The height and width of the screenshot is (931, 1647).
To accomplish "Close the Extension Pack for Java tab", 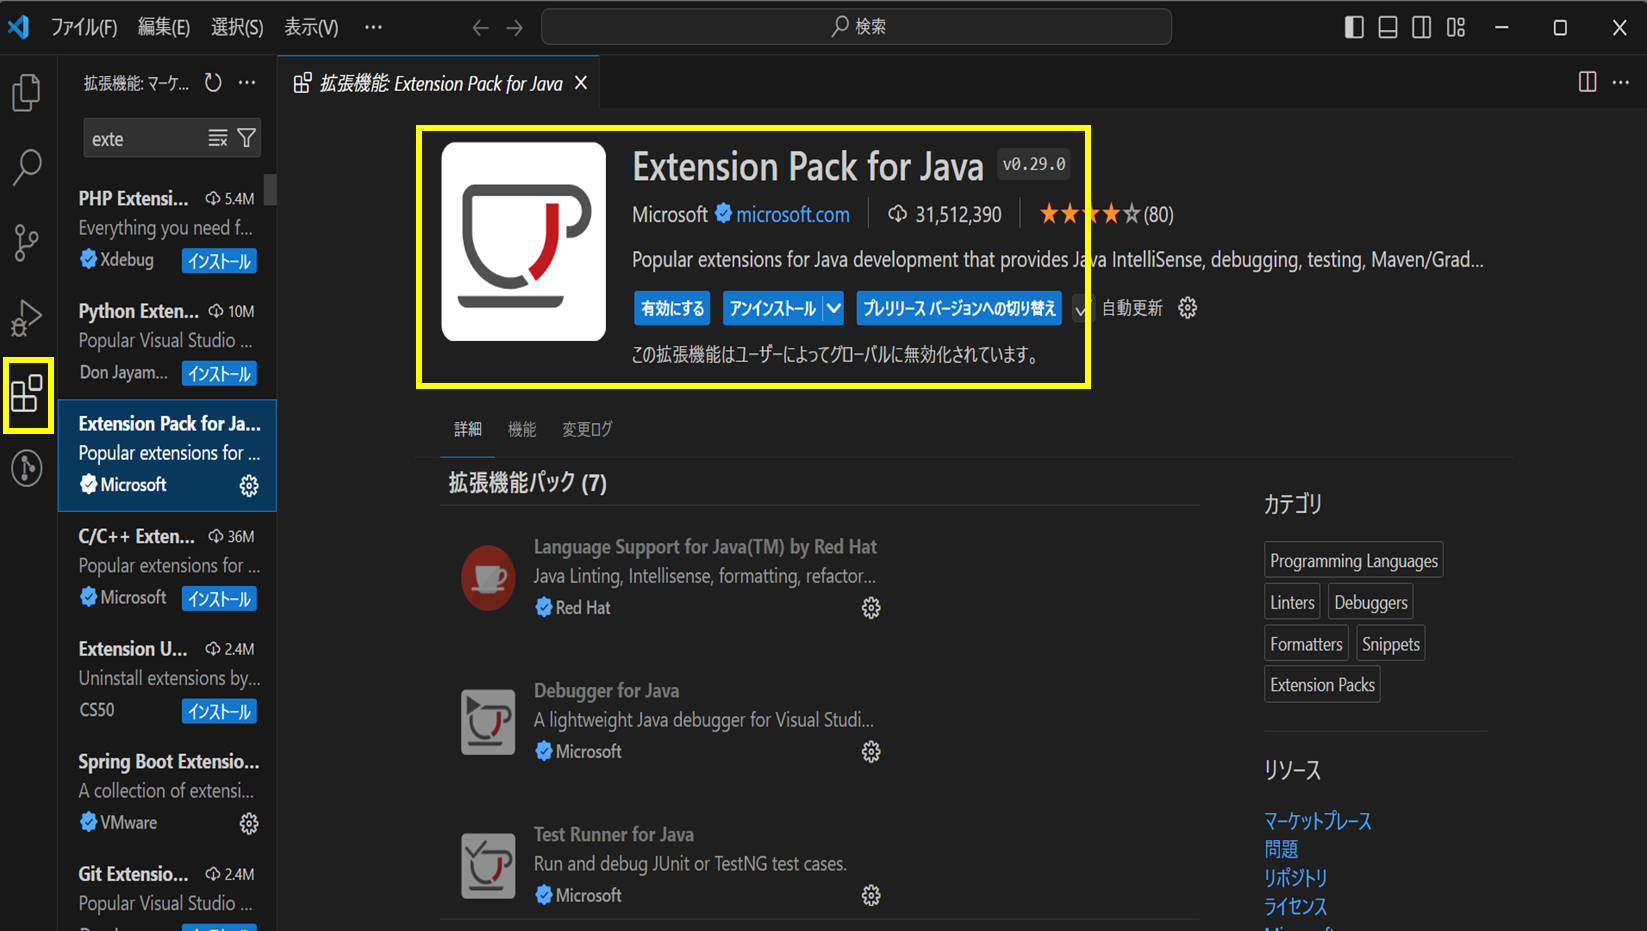I will tap(581, 83).
